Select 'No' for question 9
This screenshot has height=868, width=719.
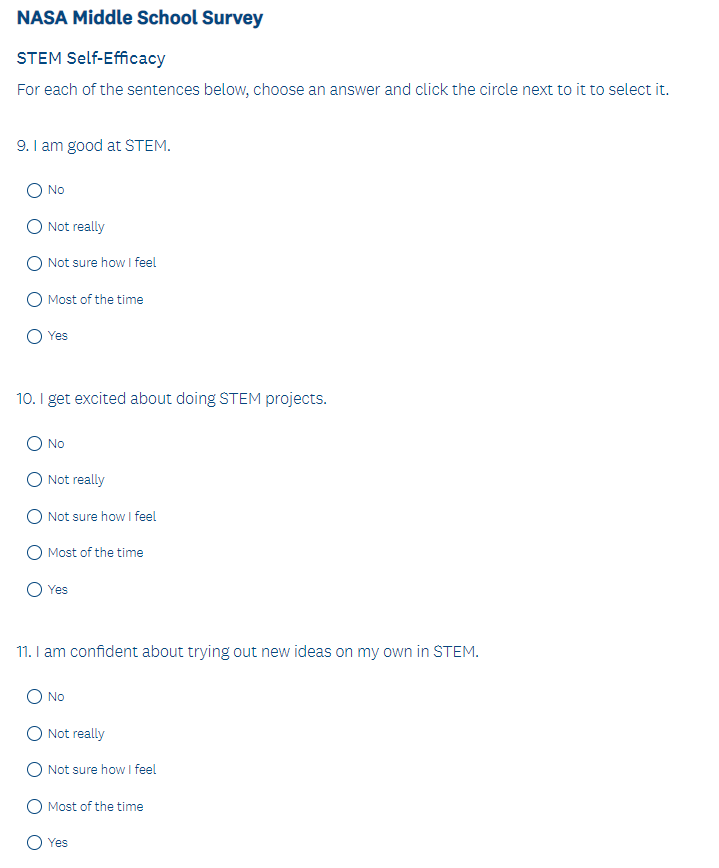pyautogui.click(x=35, y=190)
